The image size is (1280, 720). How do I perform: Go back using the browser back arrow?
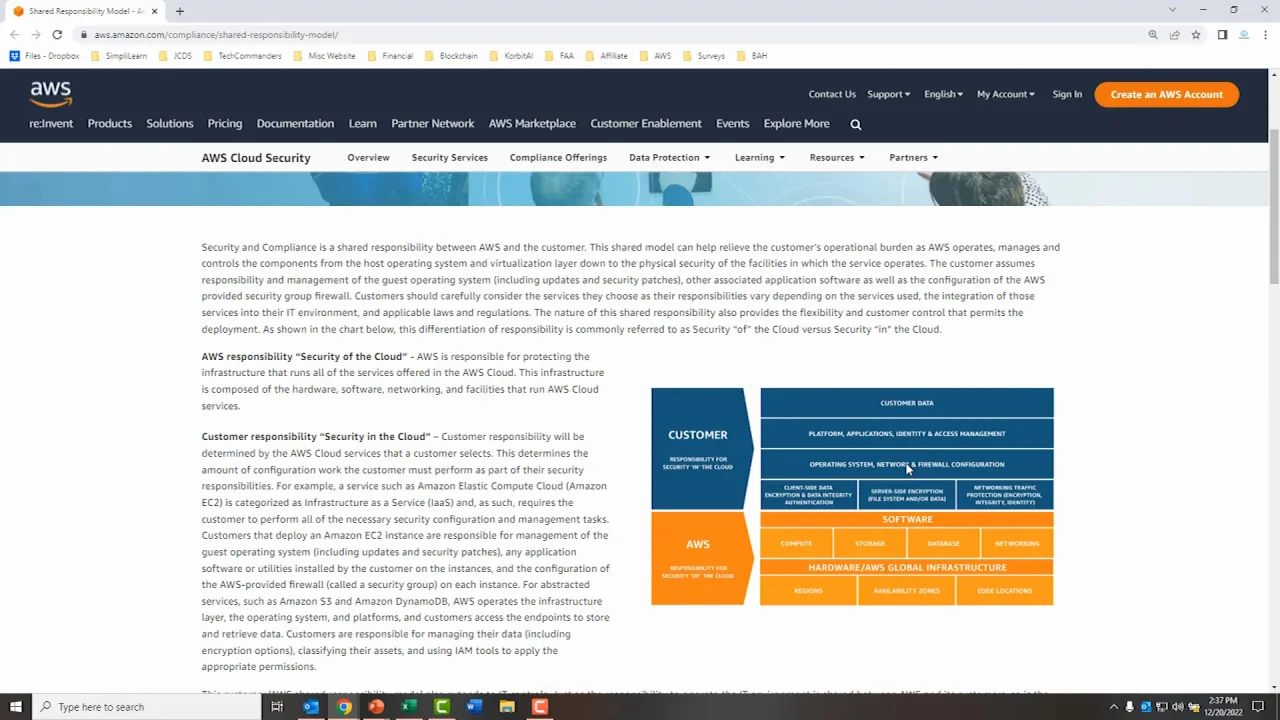14,34
